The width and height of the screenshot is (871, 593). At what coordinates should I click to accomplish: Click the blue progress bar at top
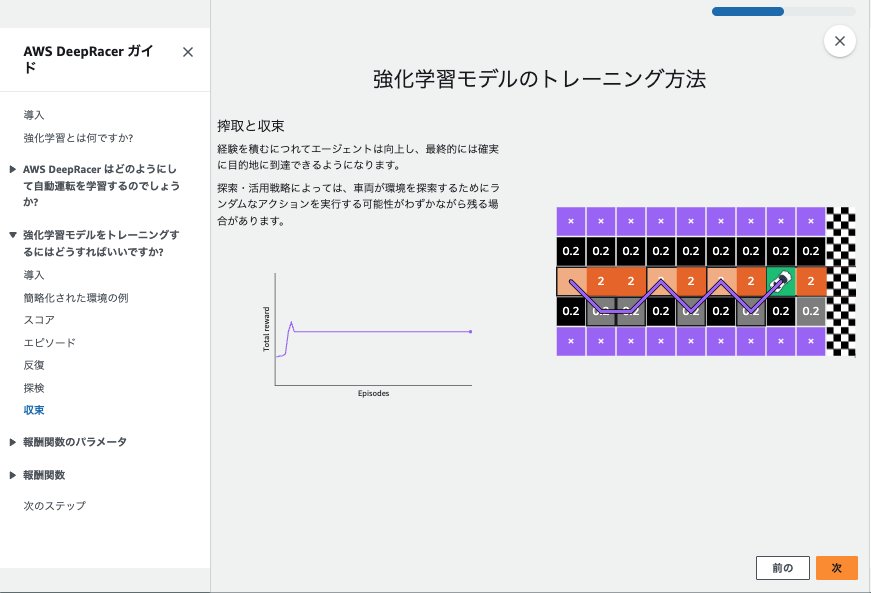pos(748,11)
